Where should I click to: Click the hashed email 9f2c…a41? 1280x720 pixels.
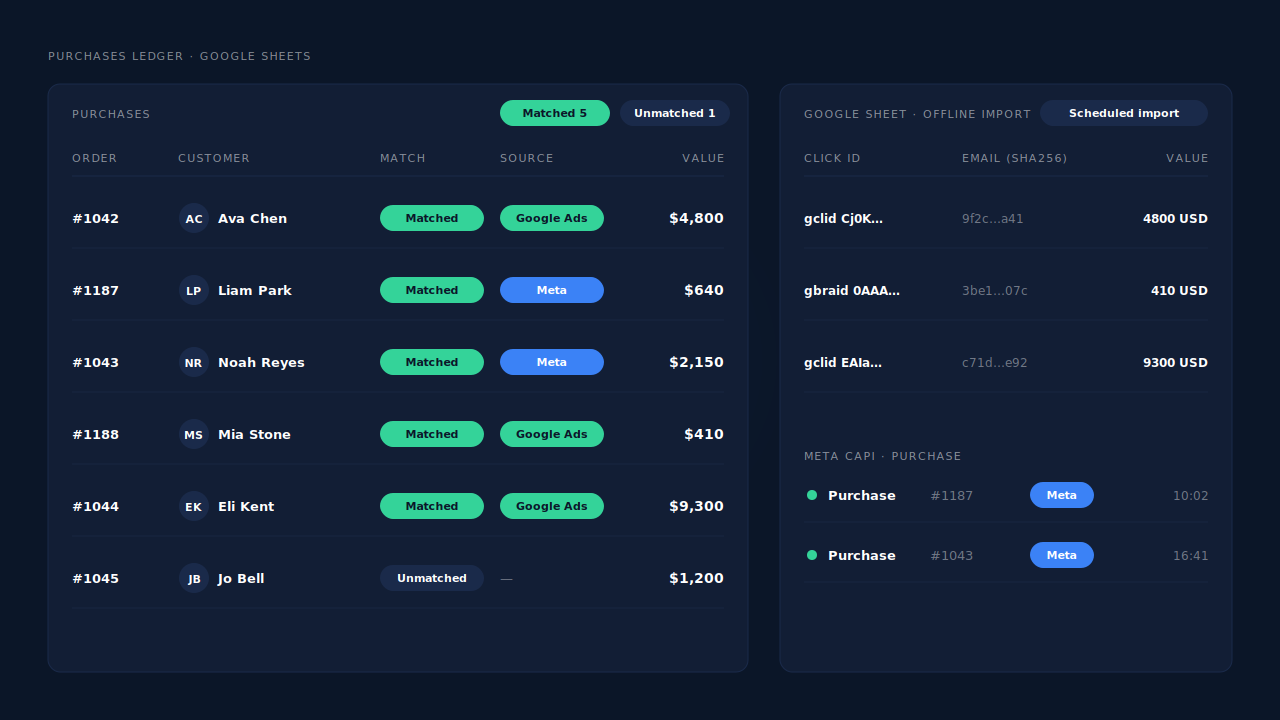[x=992, y=218]
